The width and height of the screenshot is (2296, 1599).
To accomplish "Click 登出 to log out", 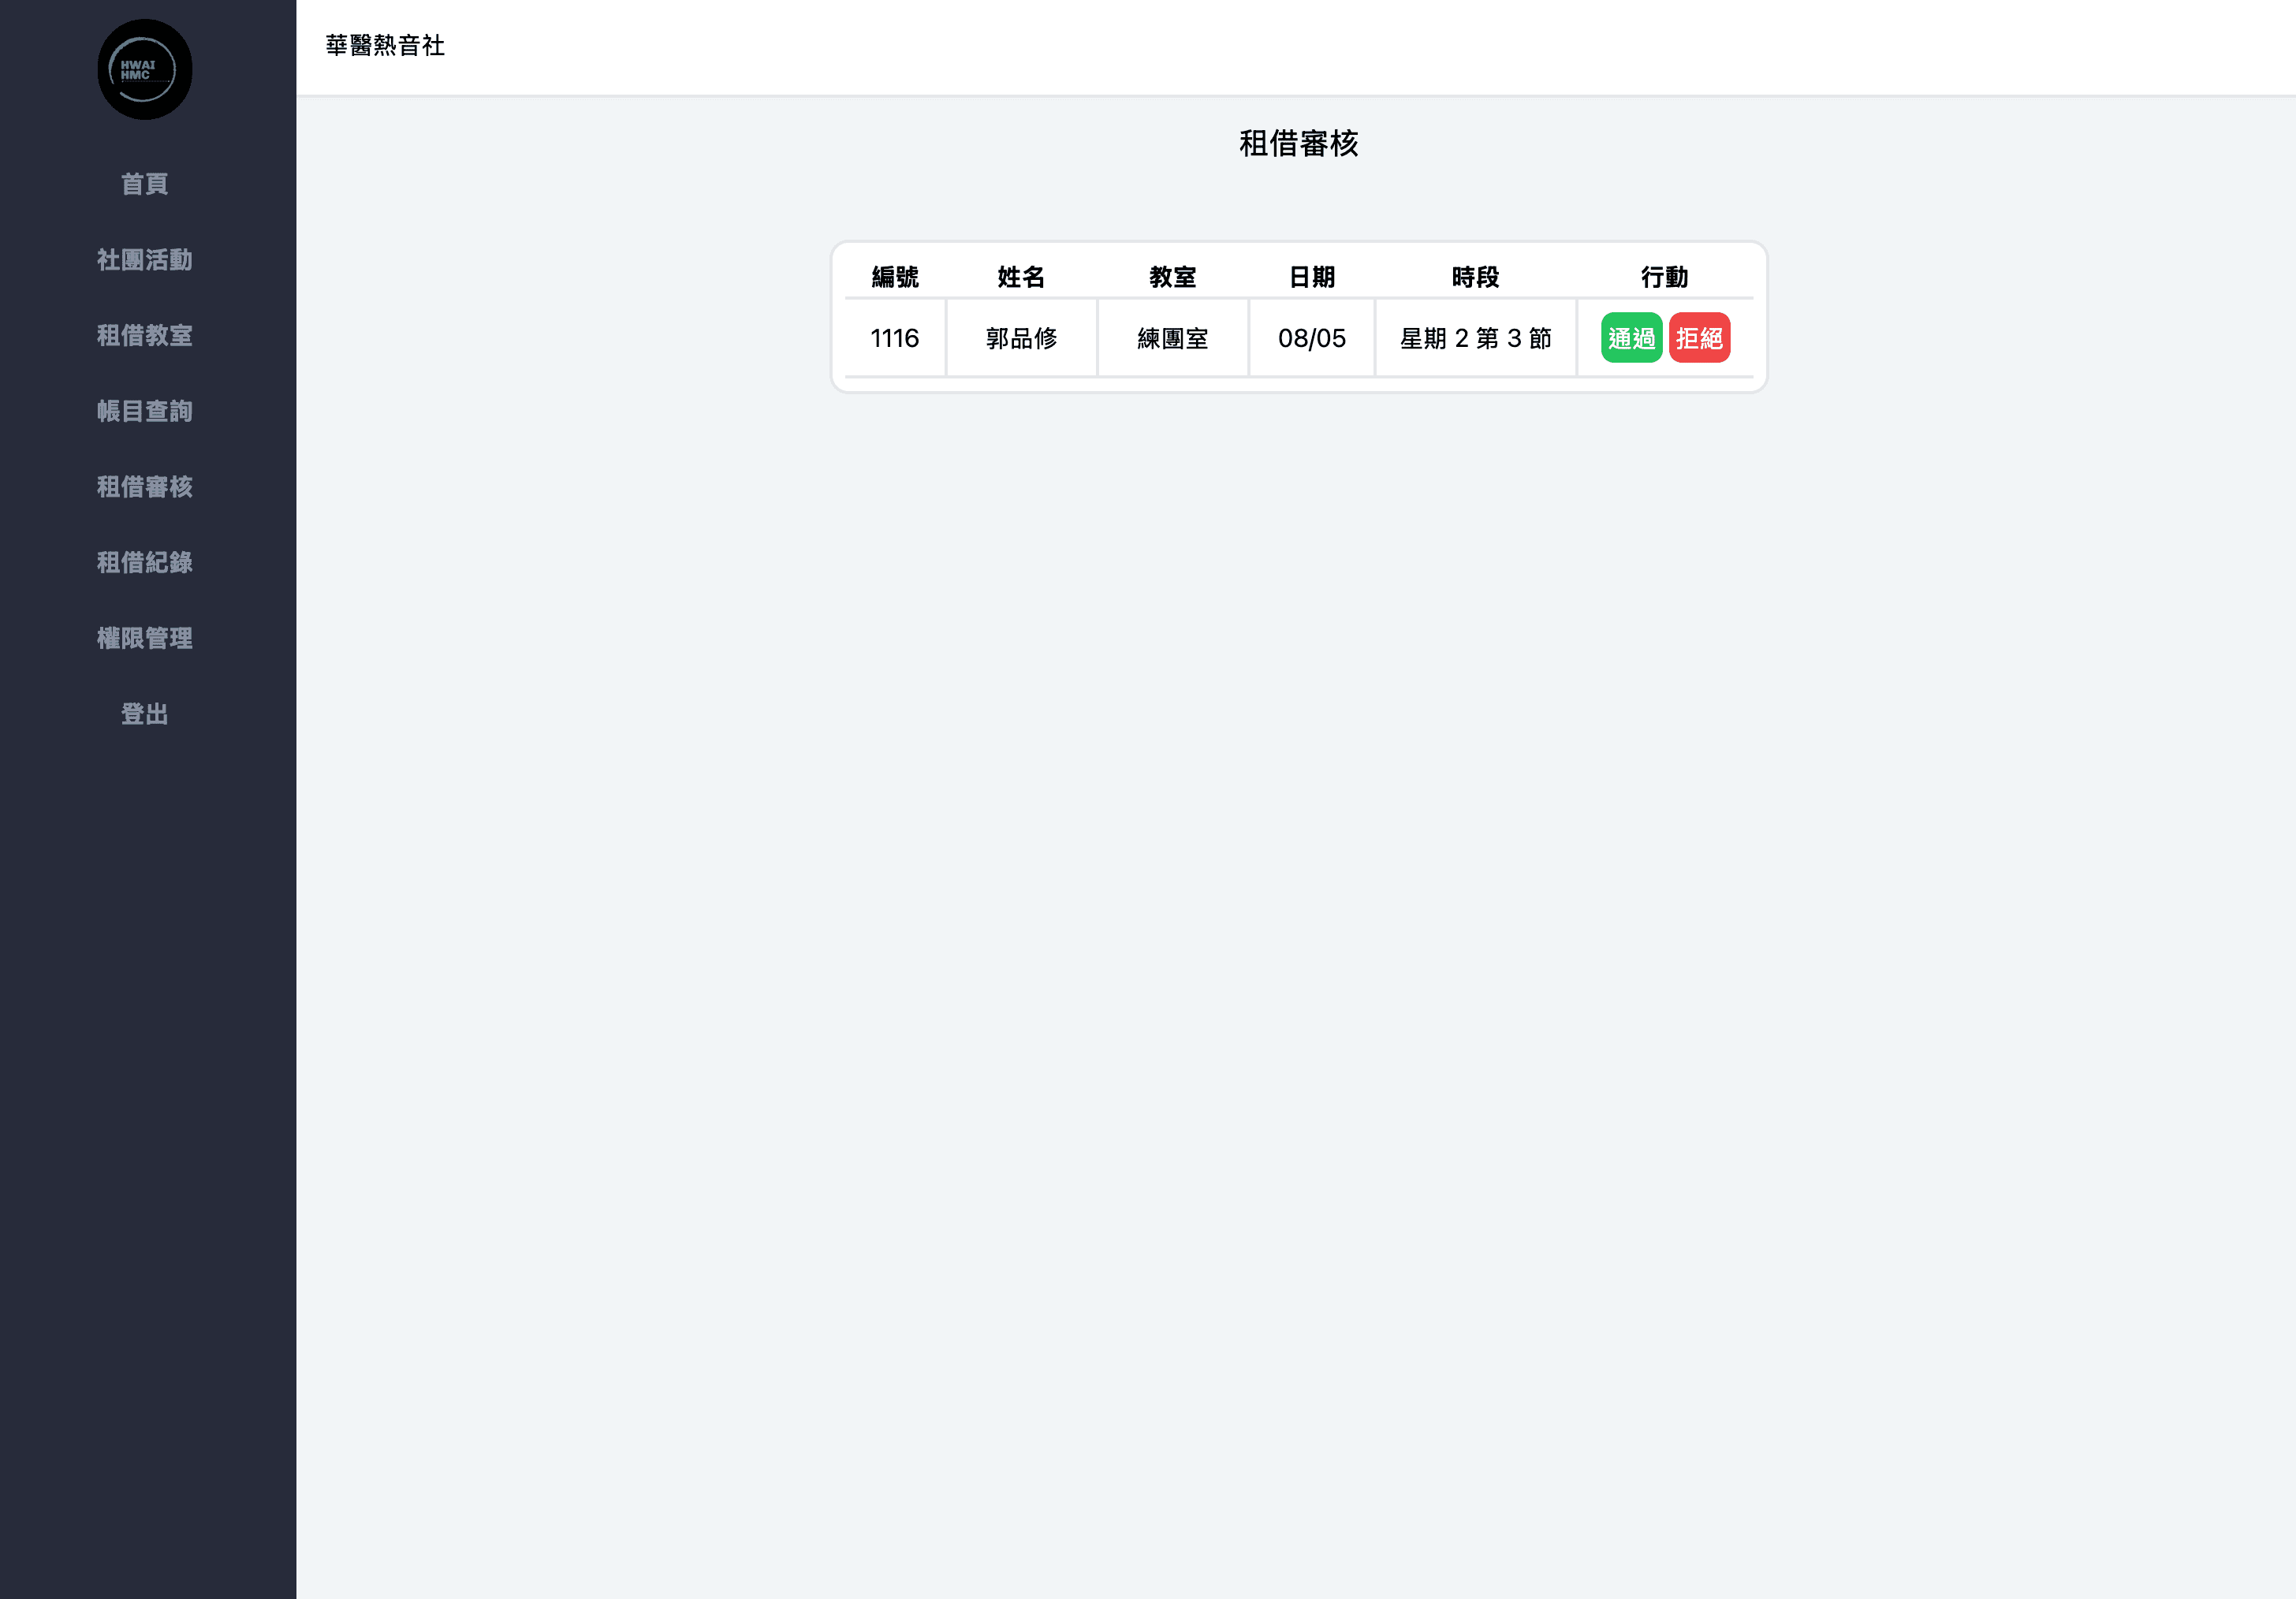I will click(145, 714).
